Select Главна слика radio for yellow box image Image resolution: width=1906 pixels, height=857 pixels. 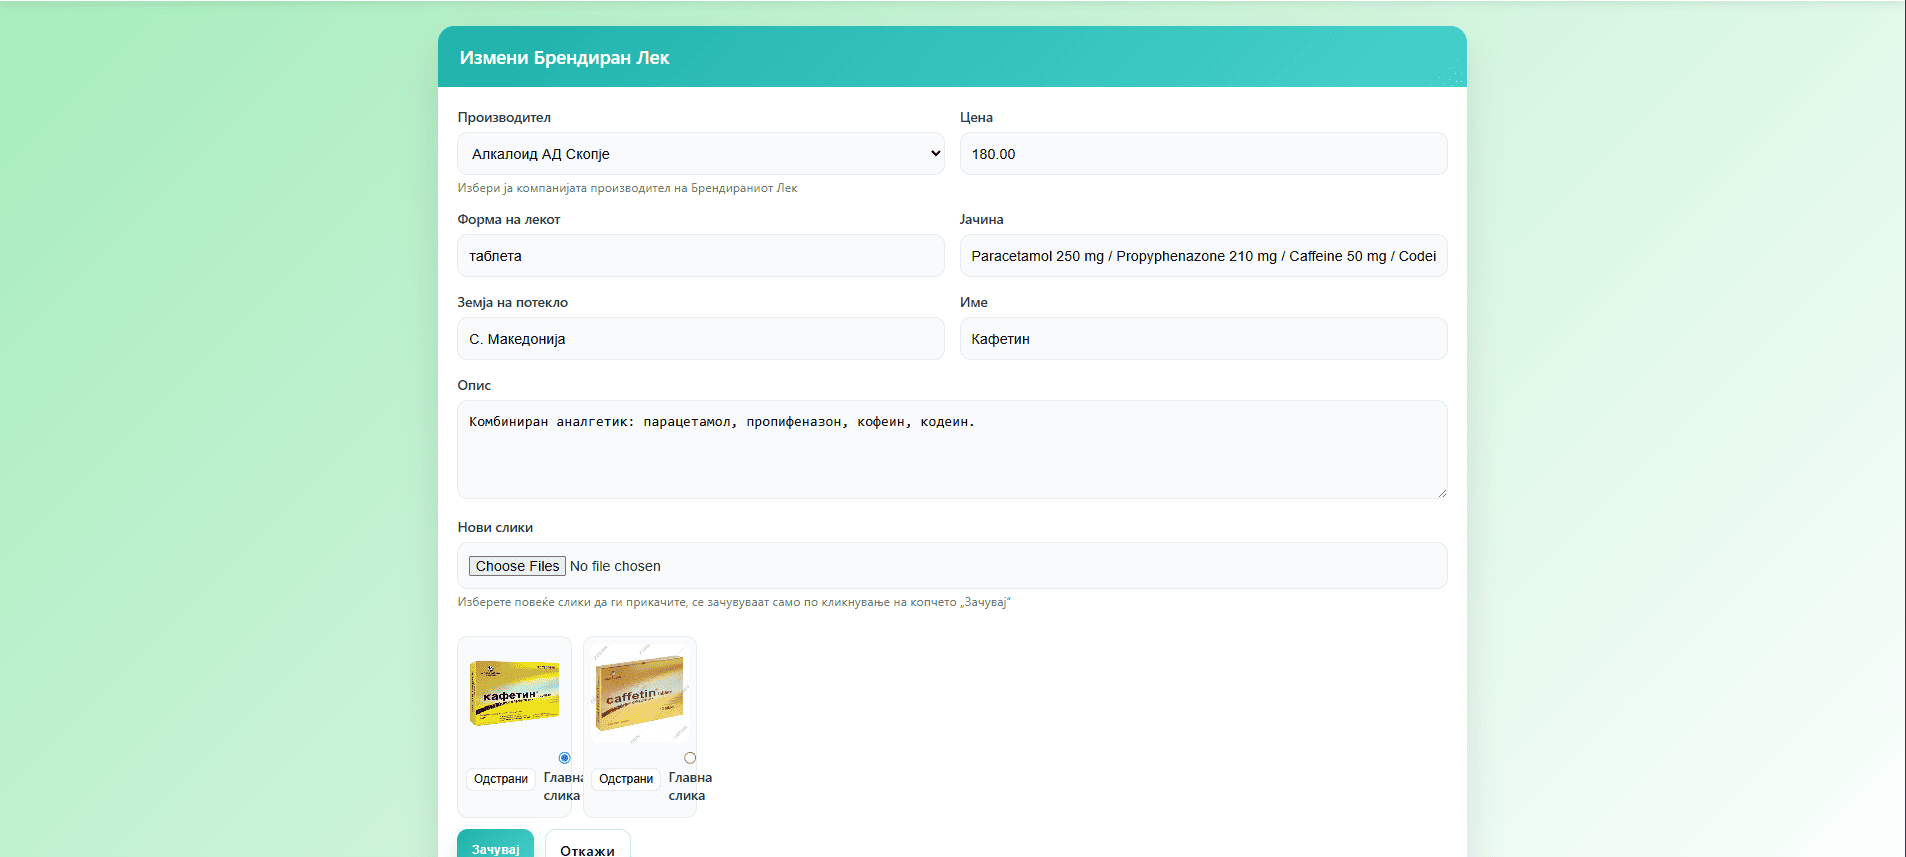click(x=564, y=758)
